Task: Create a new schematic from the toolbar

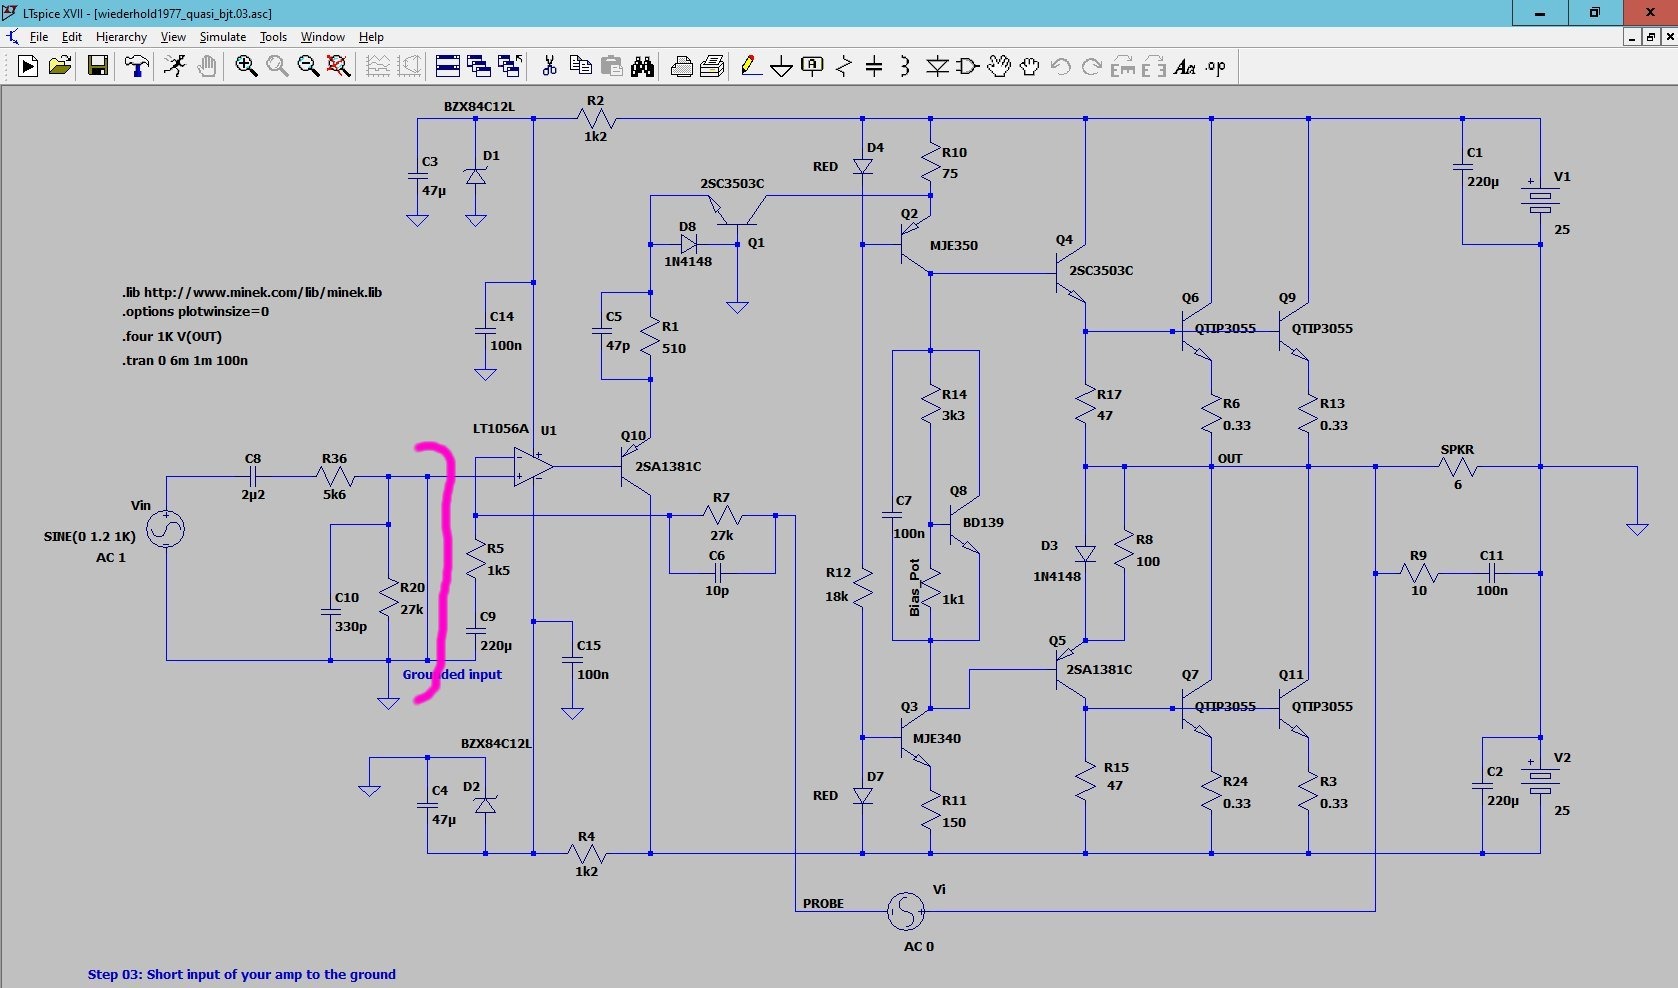Action: click(28, 66)
